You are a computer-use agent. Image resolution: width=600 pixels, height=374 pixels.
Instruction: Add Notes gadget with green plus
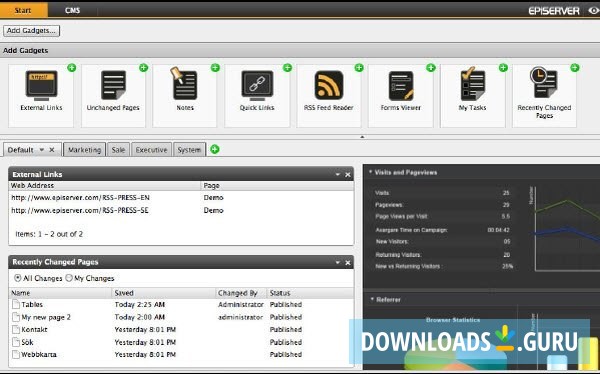(x=215, y=68)
